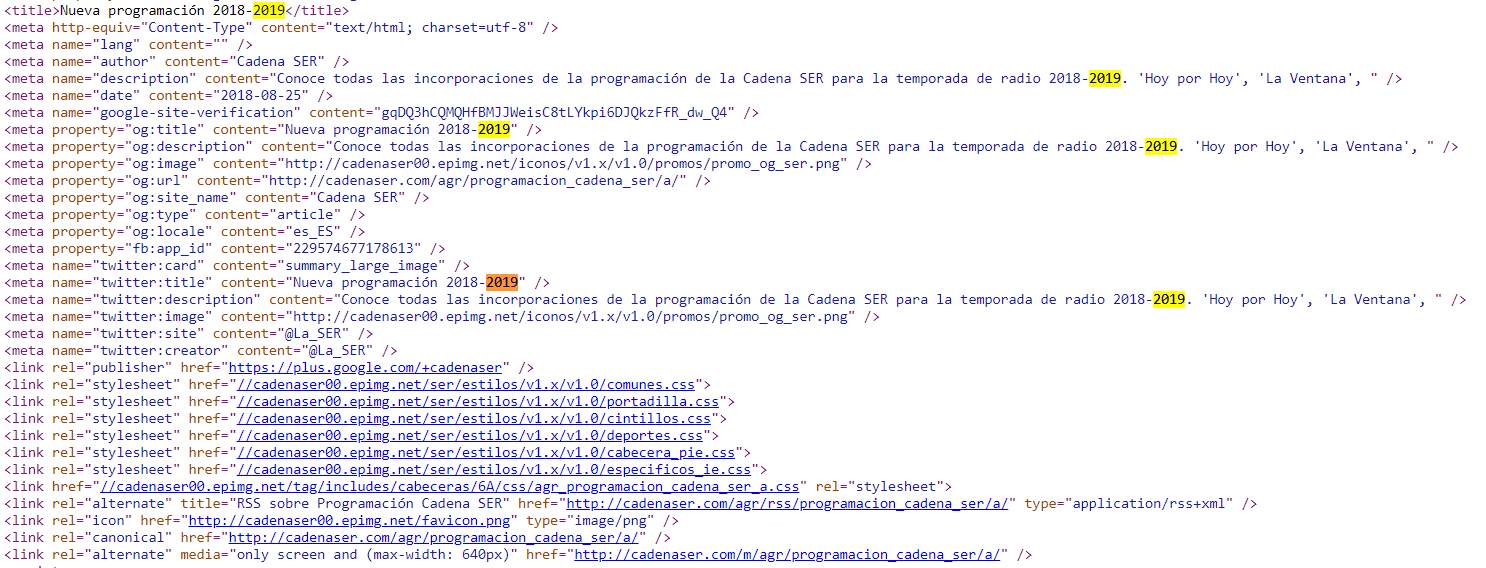Click the twitter:card value summary_large_image
Screen dimensions: 1486x568
click(363, 265)
